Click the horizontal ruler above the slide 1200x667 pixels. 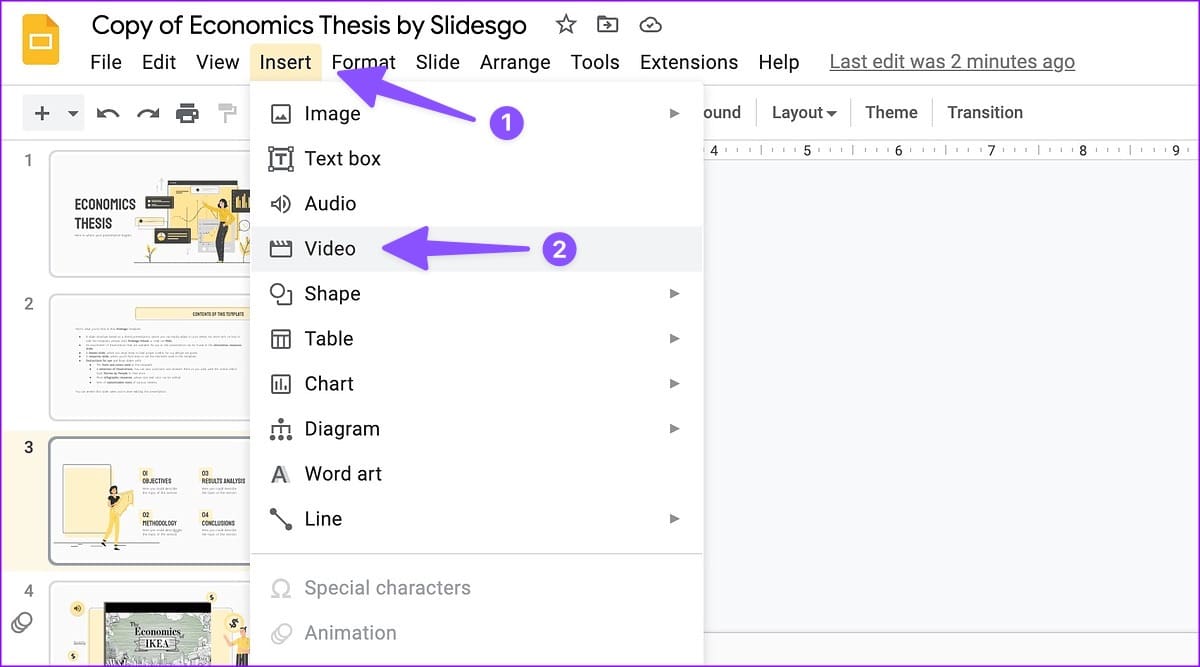(950, 151)
